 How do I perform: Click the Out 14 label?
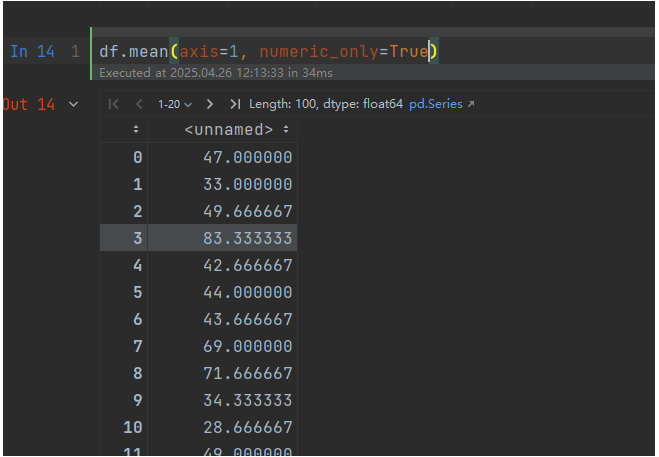pyautogui.click(x=29, y=104)
